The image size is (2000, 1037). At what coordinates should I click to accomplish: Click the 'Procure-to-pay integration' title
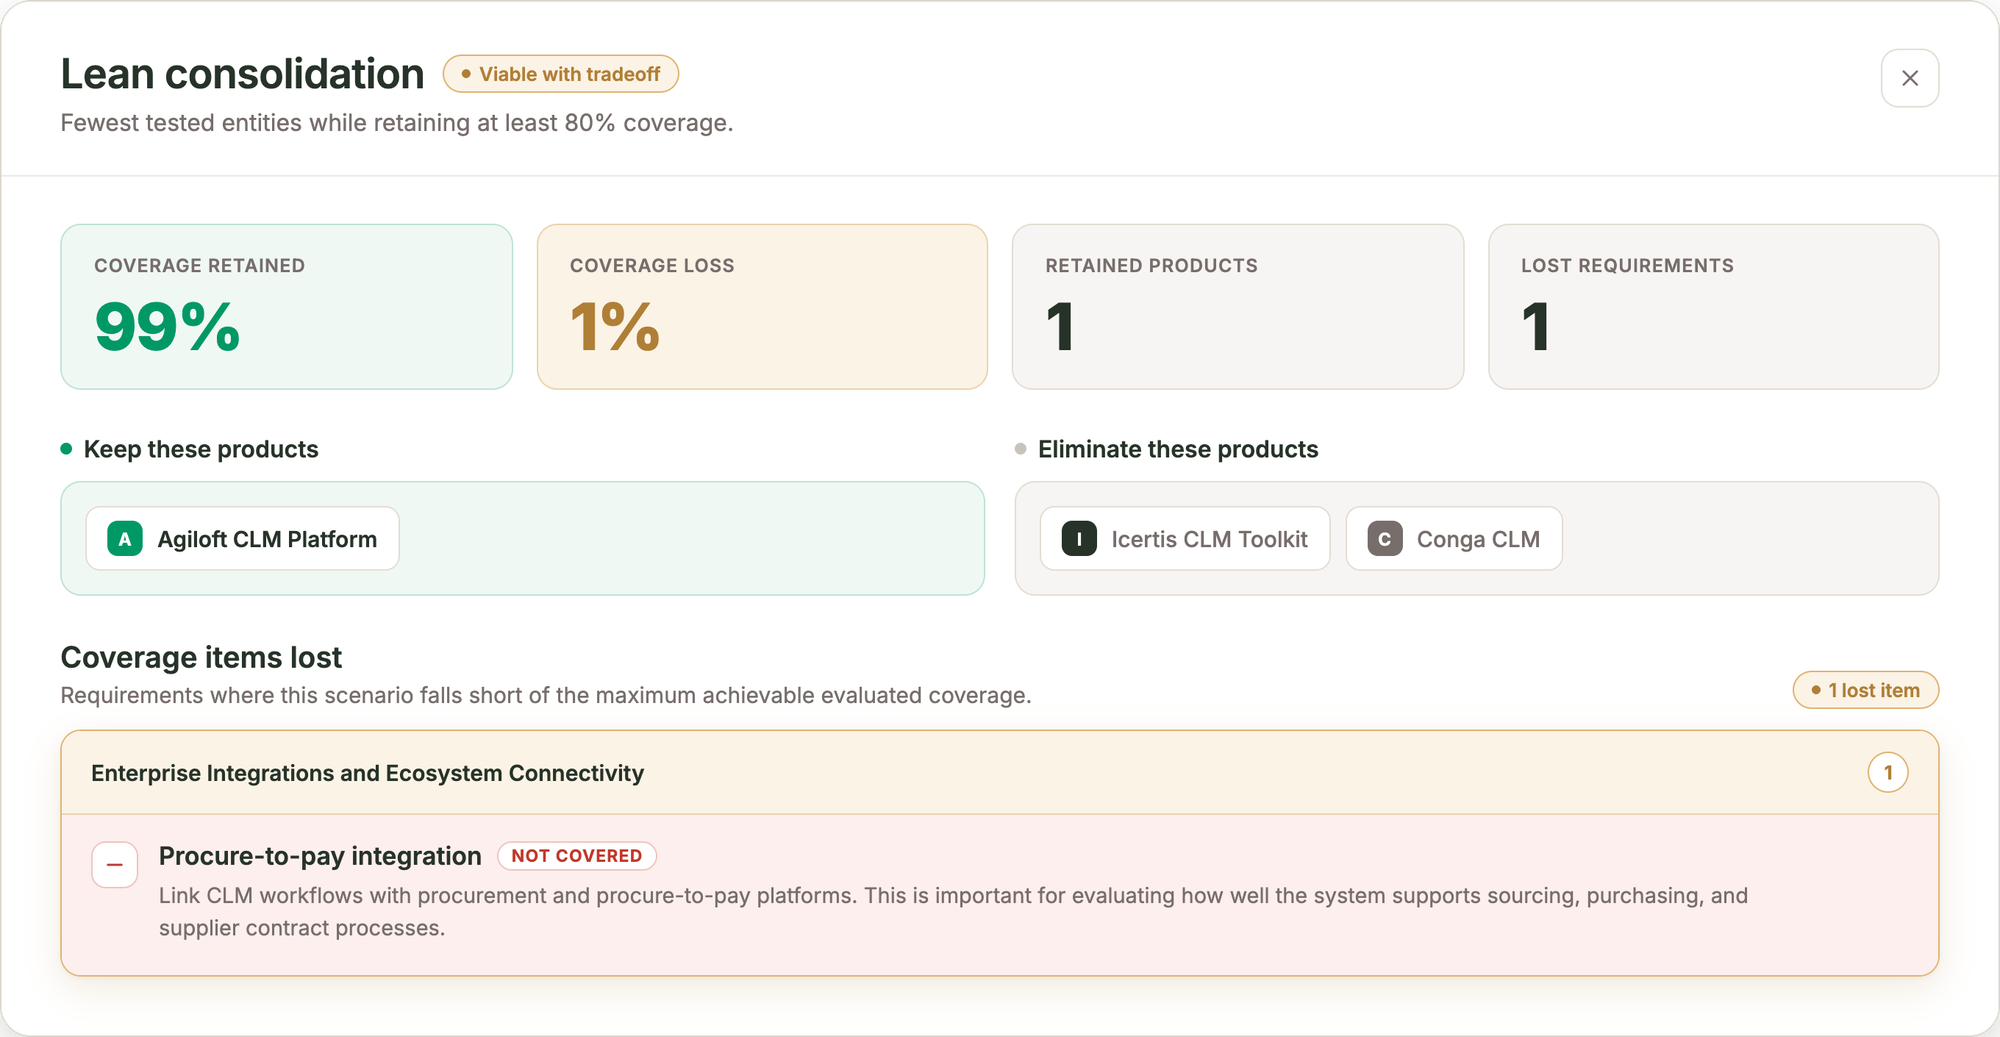coord(320,856)
